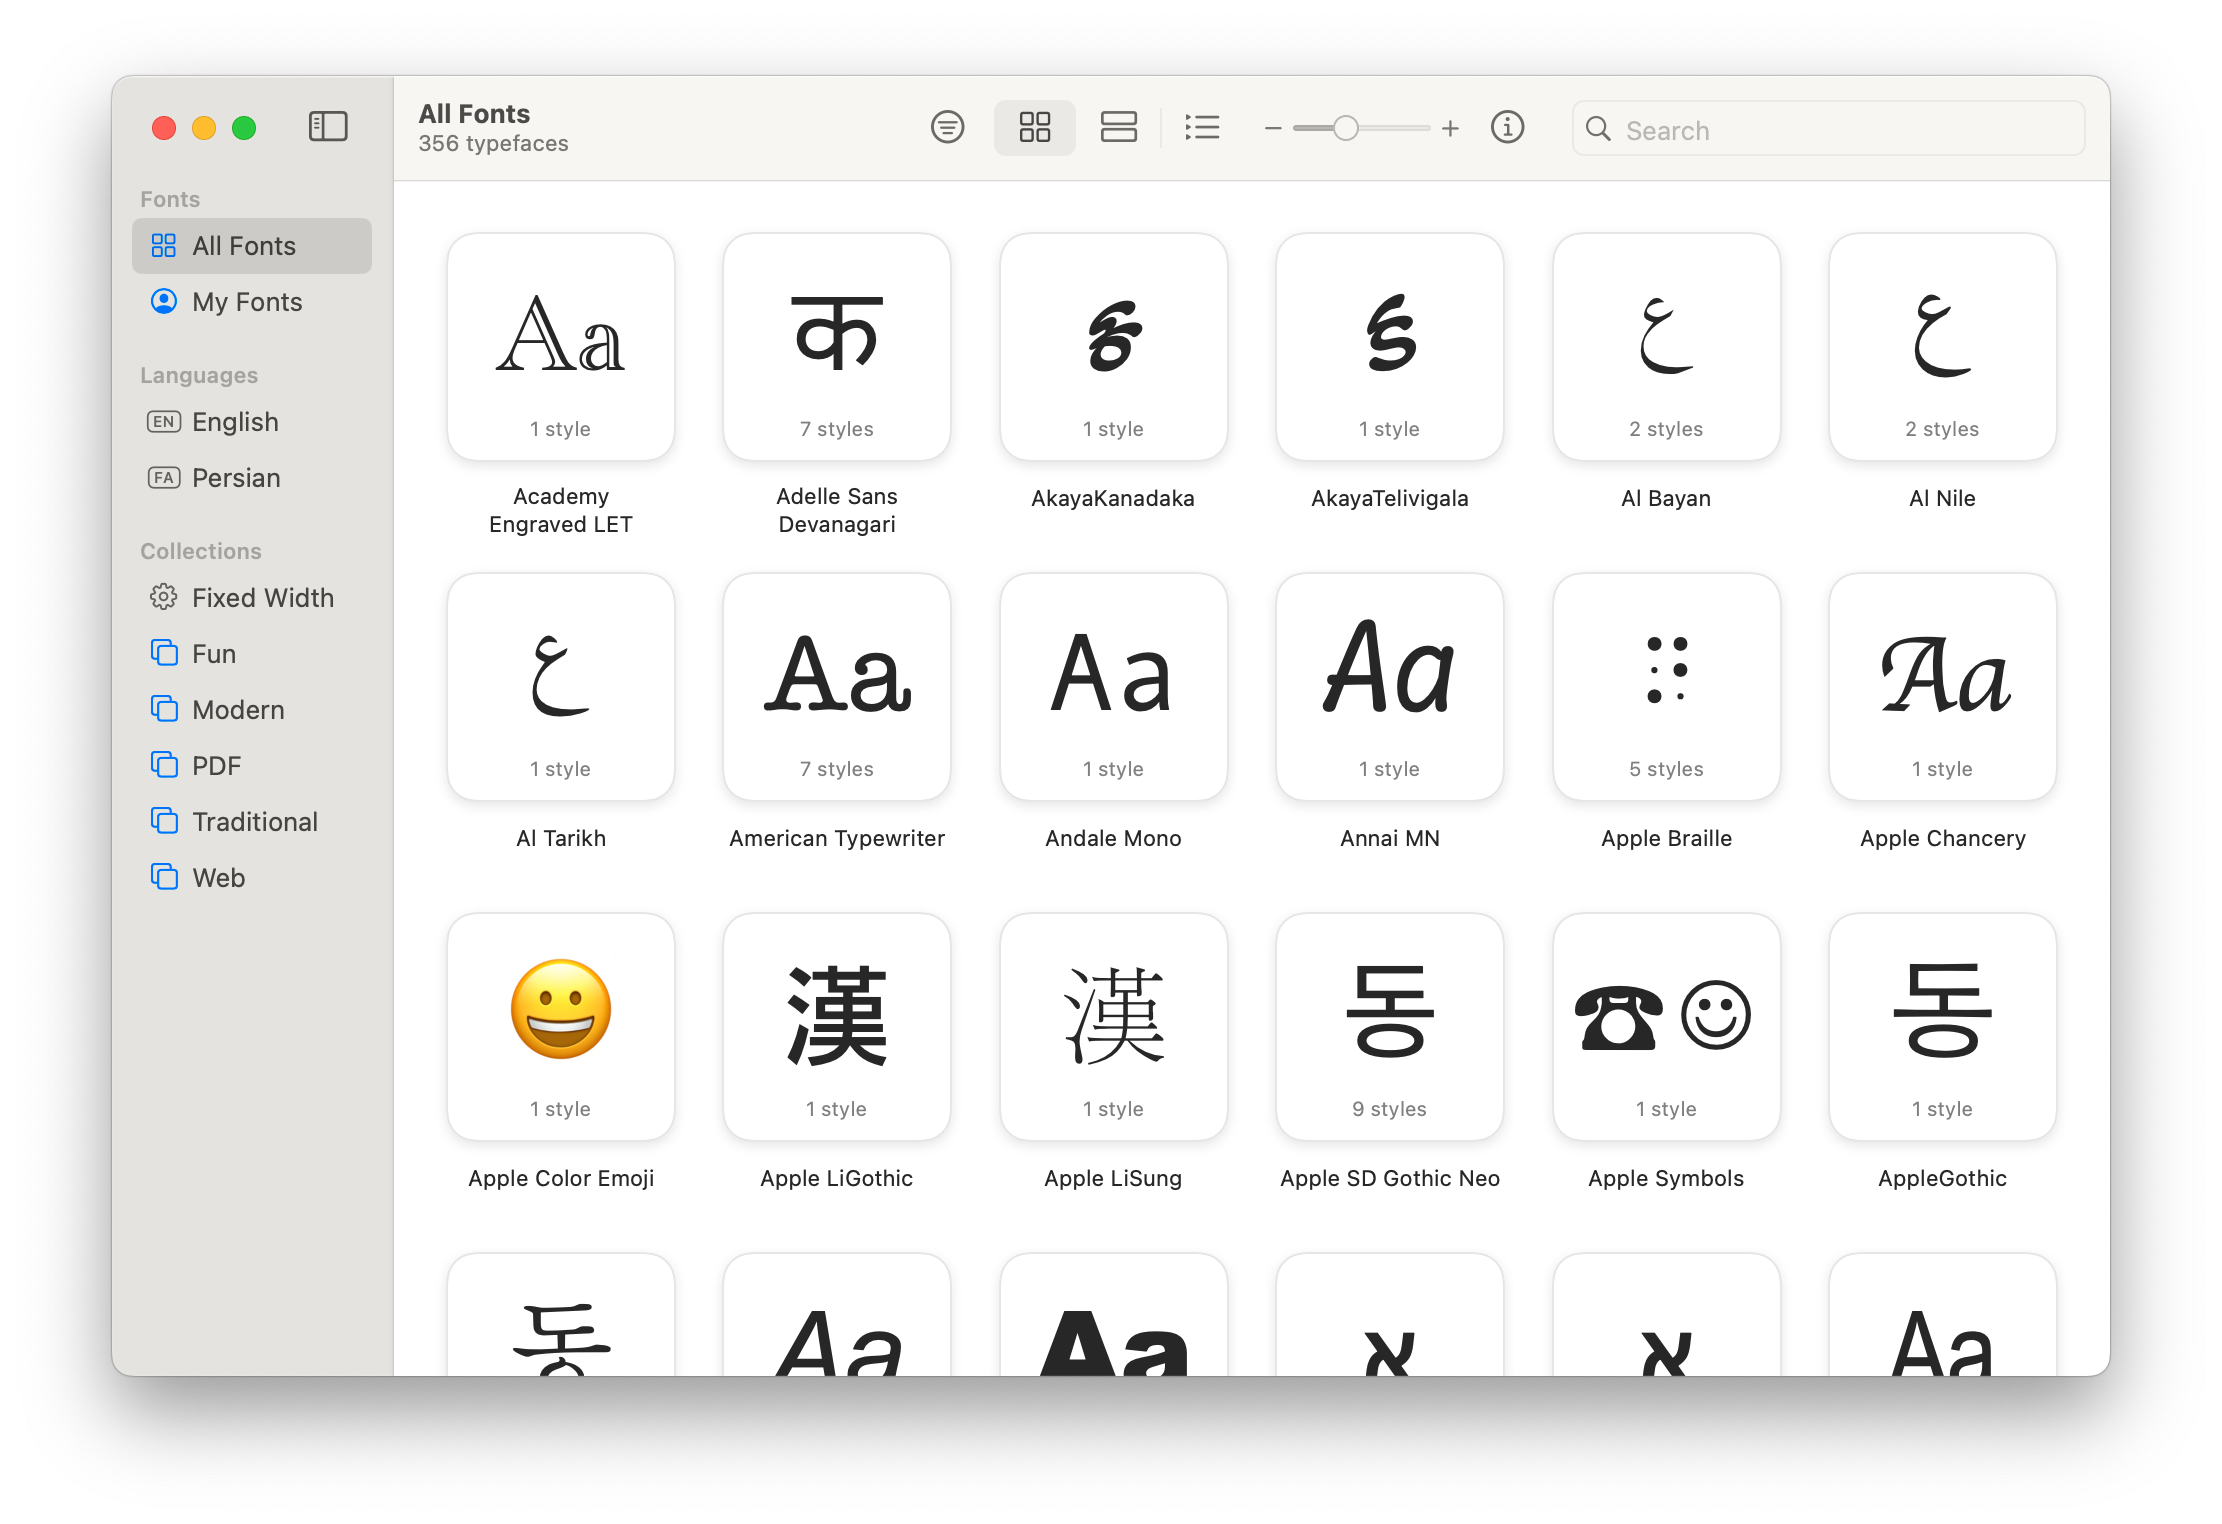Select the Apple Braille font tile

1666,687
